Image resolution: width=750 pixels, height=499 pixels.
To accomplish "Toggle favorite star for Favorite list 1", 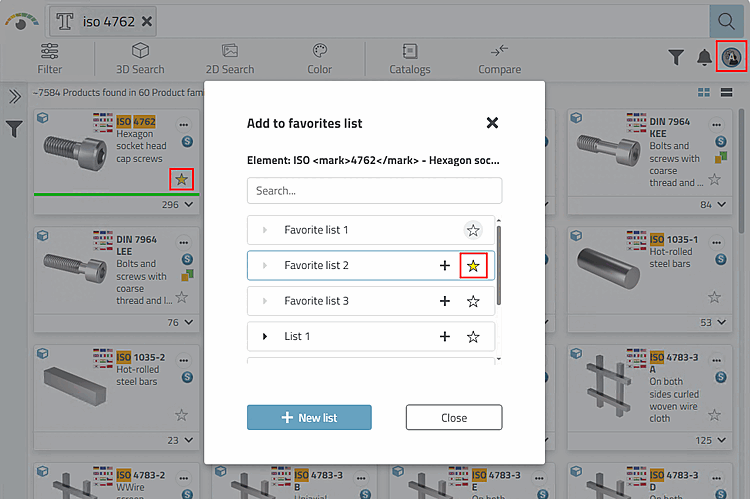I will coord(473,230).
